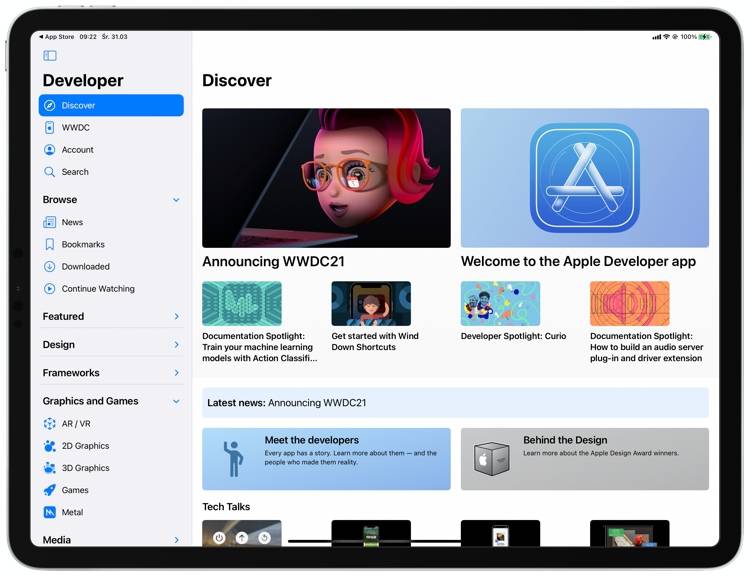Expand the Media section chevron
This screenshot has height=577, width=750.
coord(176,540)
